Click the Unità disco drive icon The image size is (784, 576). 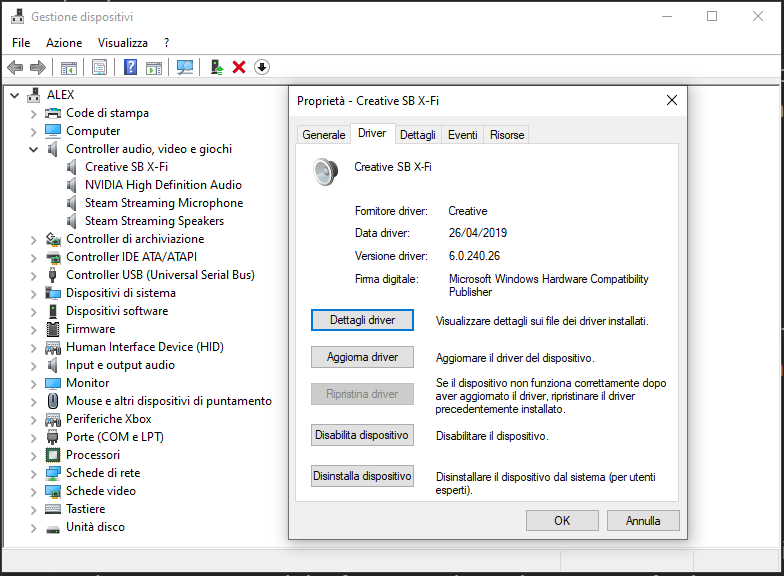[53, 528]
